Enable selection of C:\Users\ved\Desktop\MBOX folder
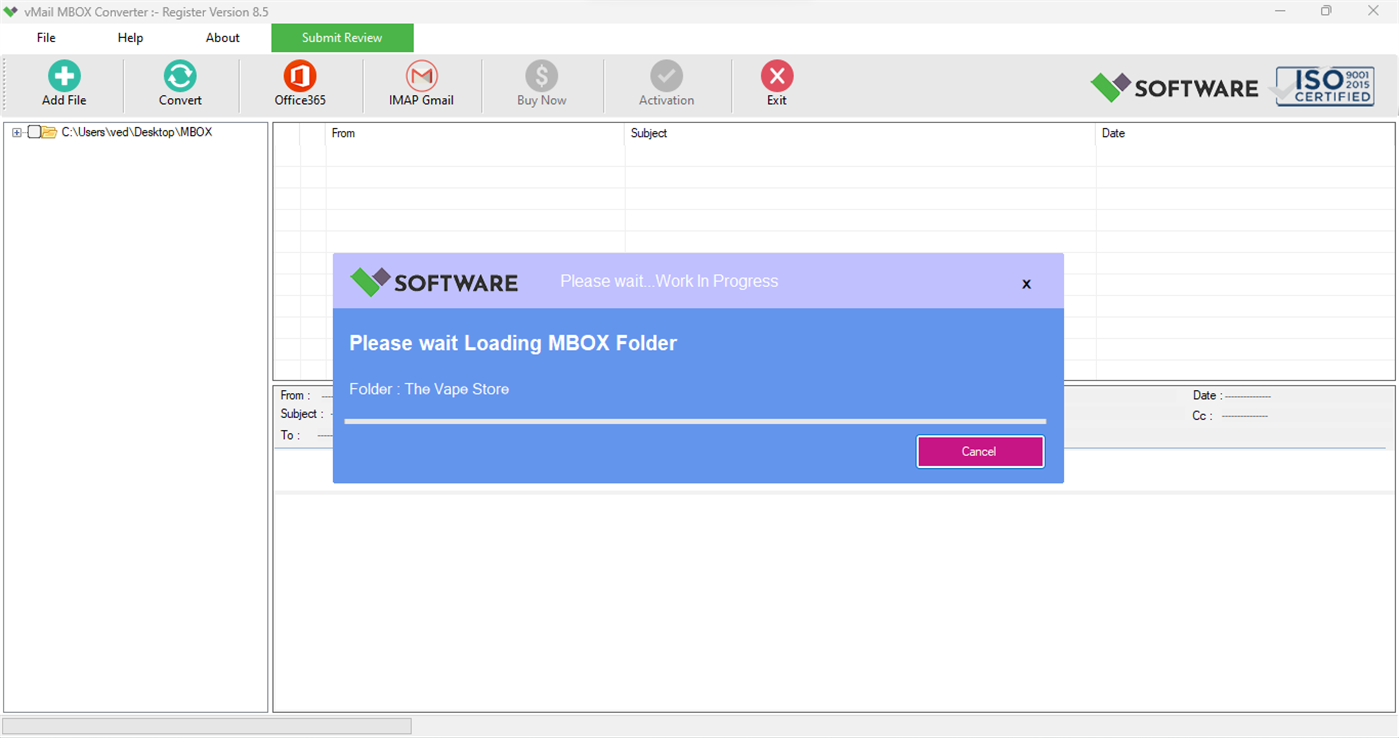The image size is (1399, 738). [34, 132]
